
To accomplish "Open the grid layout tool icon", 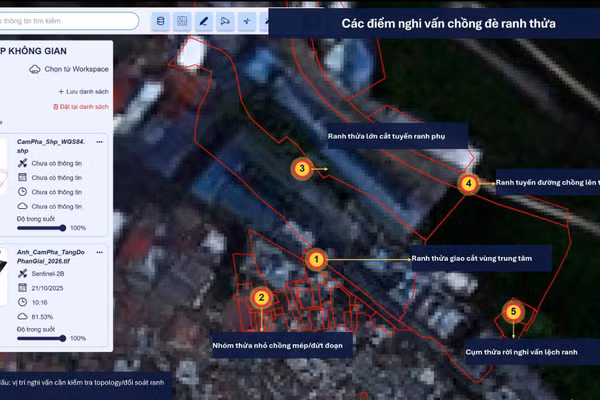I will pyautogui.click(x=182, y=21).
